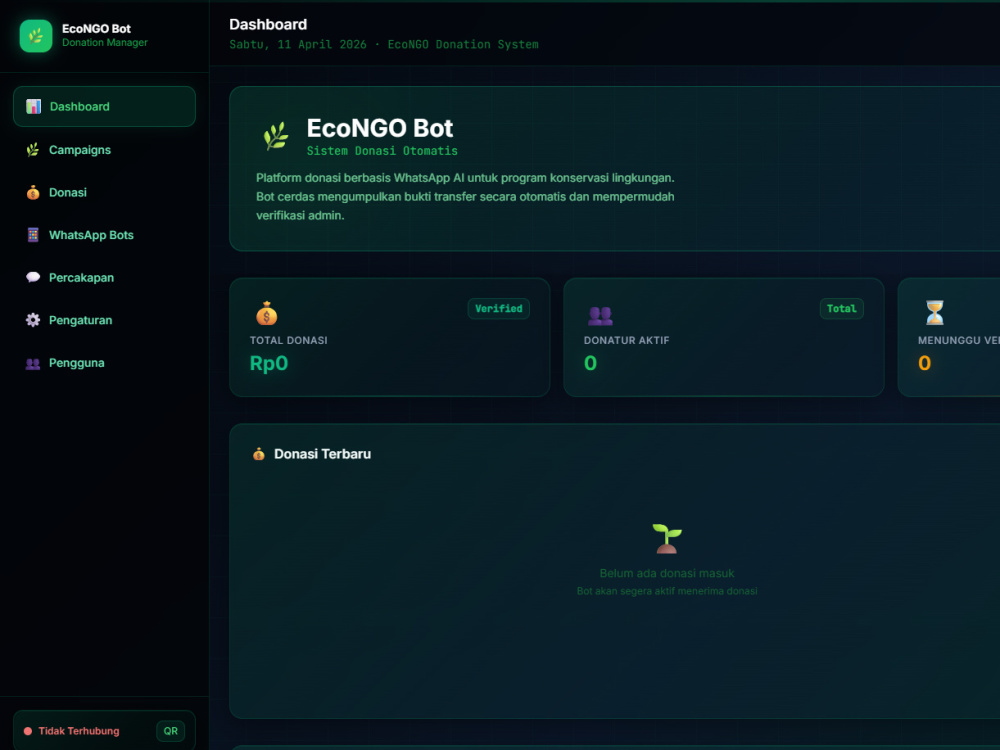Click the Pengguna people icon
Image resolution: width=1000 pixels, height=750 pixels.
click(33, 364)
